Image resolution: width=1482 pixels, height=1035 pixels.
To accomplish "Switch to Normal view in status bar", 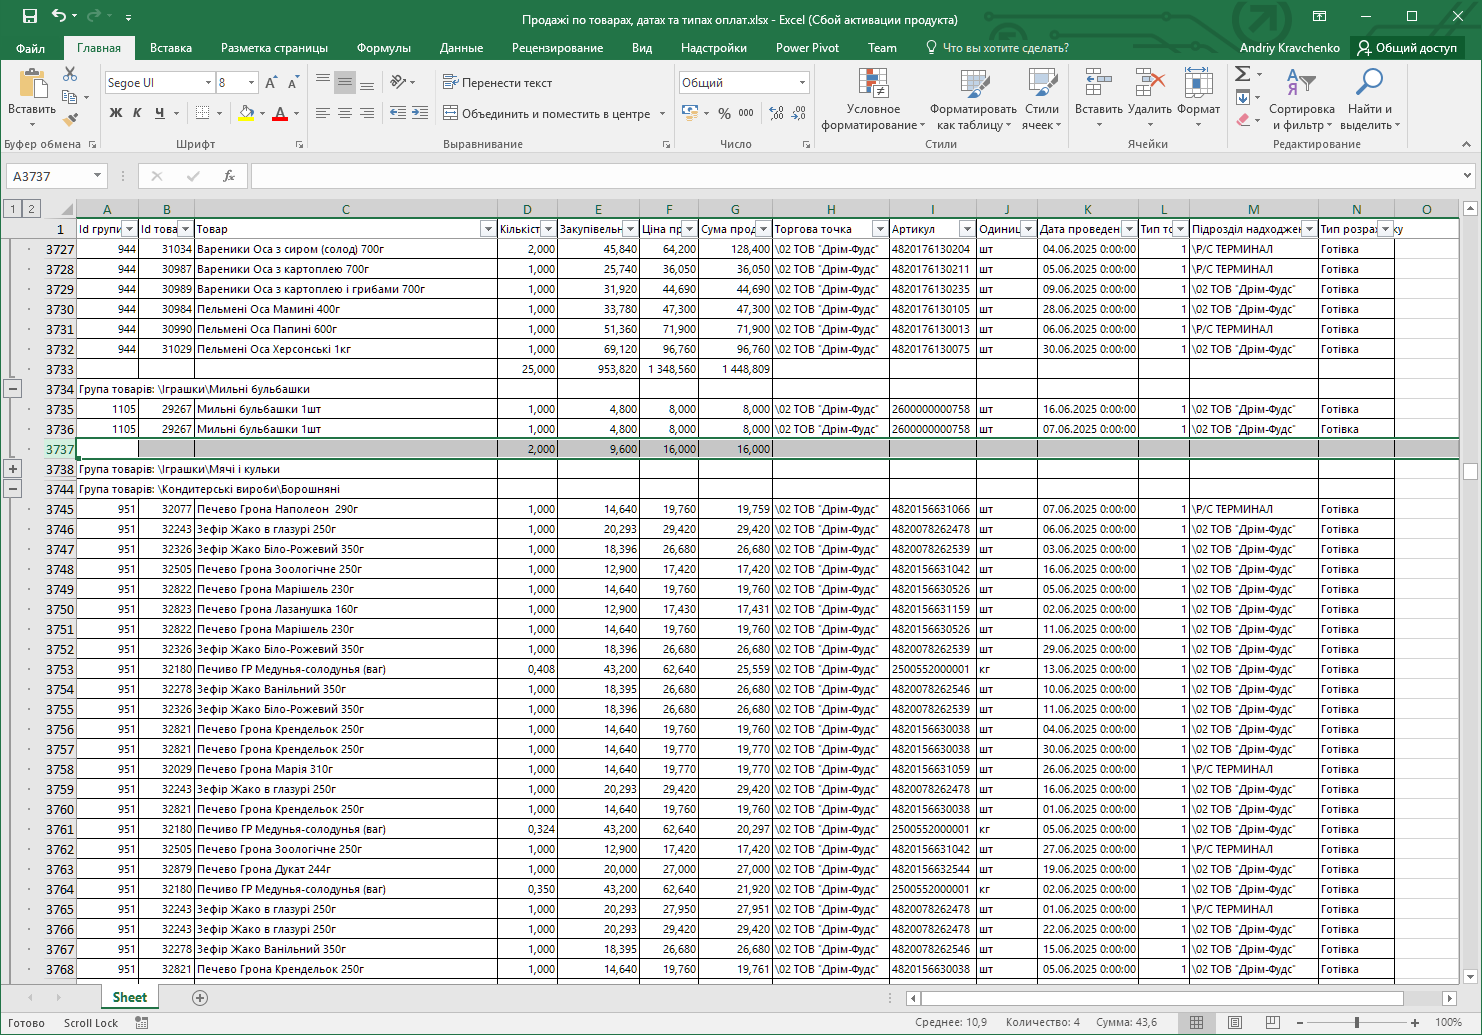I will tap(1196, 1022).
